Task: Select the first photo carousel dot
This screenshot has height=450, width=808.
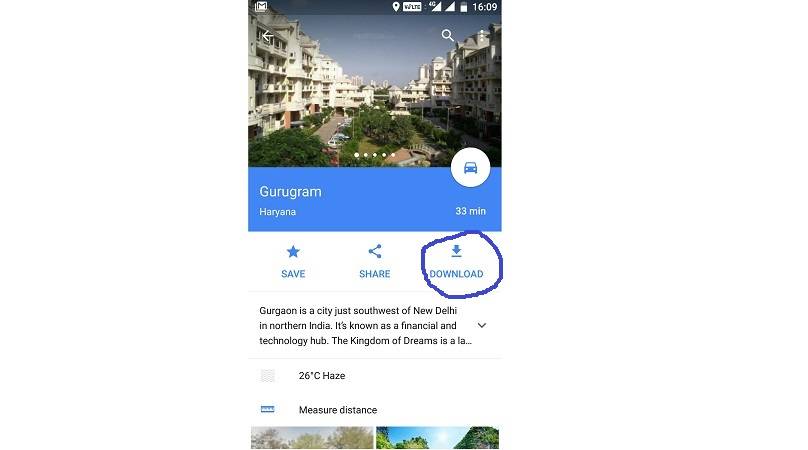Action: tap(357, 155)
